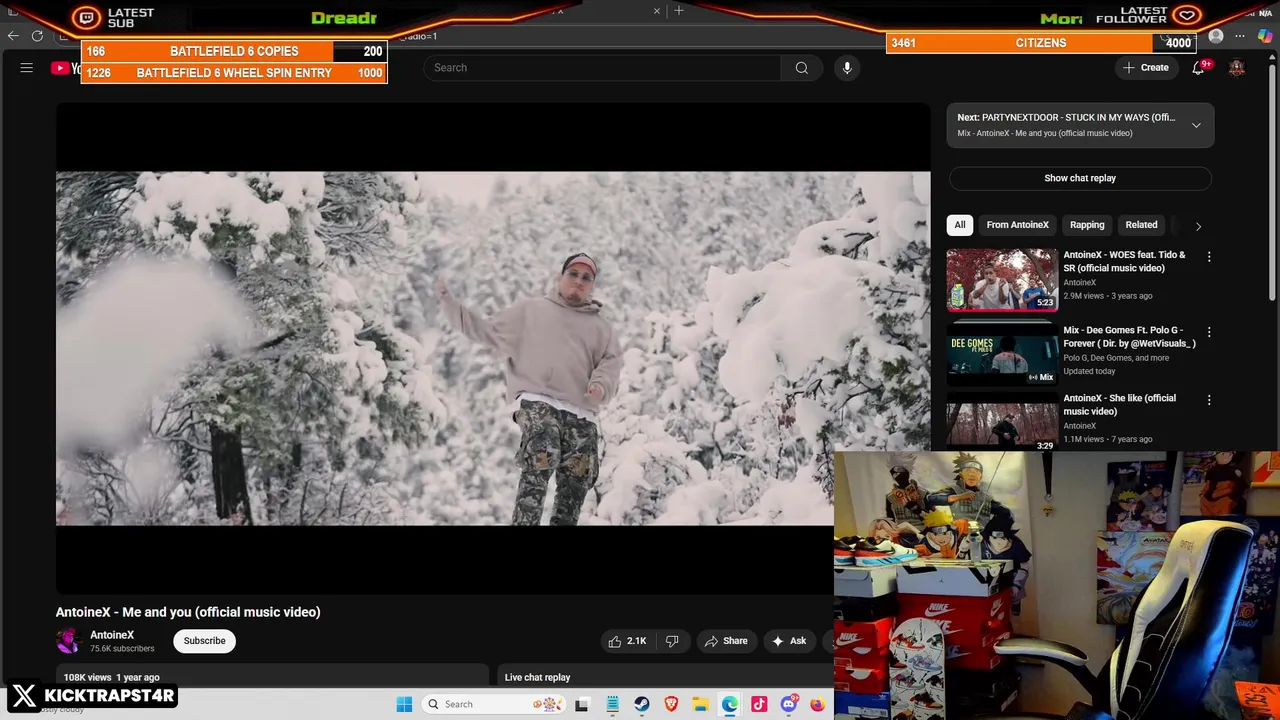
Task: Click the Ask button
Action: point(789,641)
